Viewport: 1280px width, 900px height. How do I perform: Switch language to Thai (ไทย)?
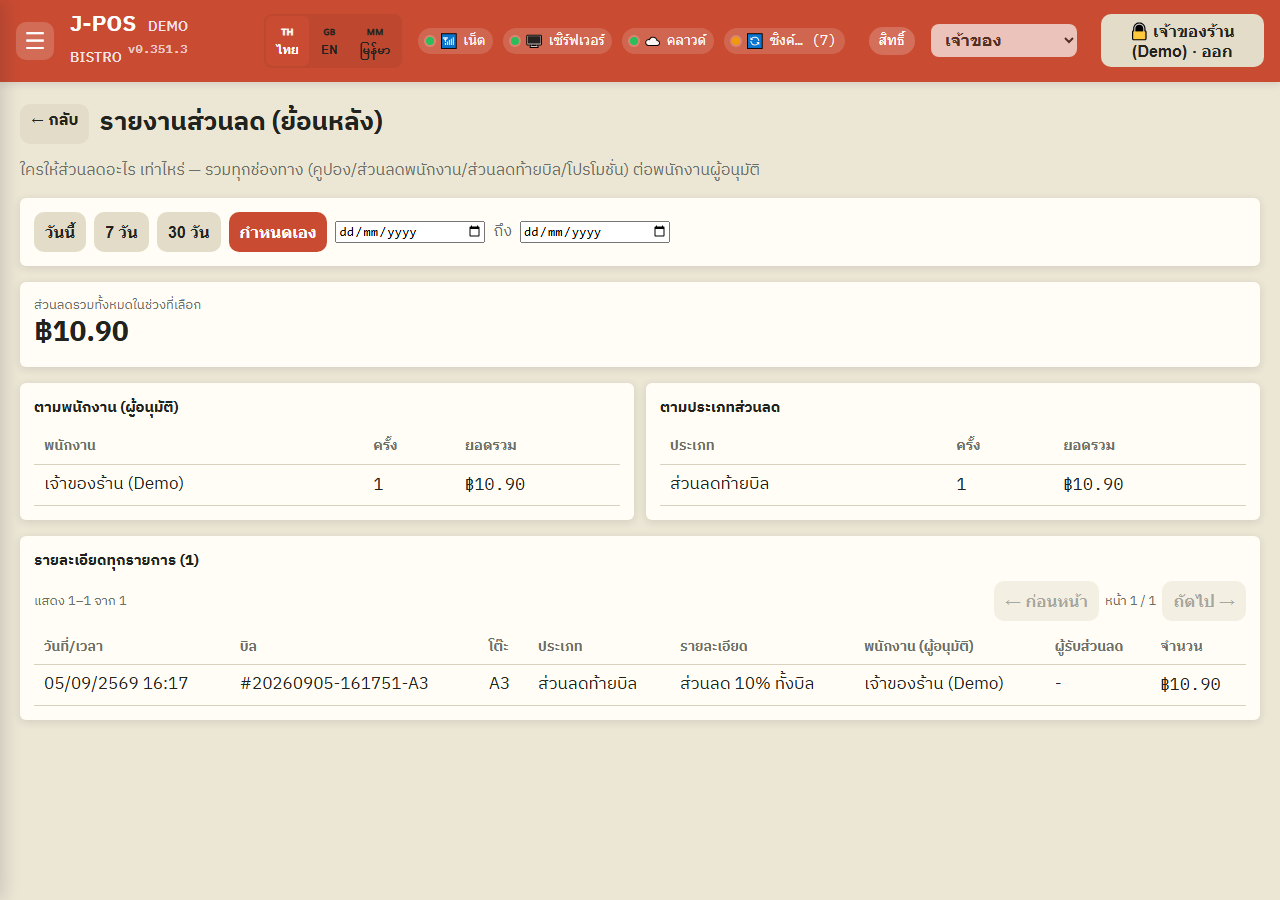[288, 41]
